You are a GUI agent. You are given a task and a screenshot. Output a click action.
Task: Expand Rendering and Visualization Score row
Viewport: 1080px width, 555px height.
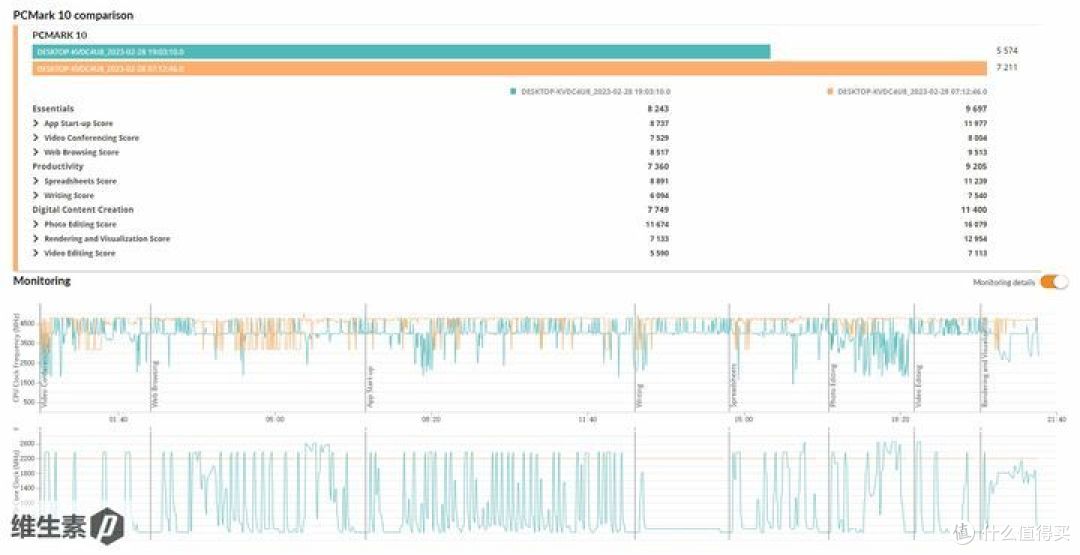pyautogui.click(x=35, y=239)
